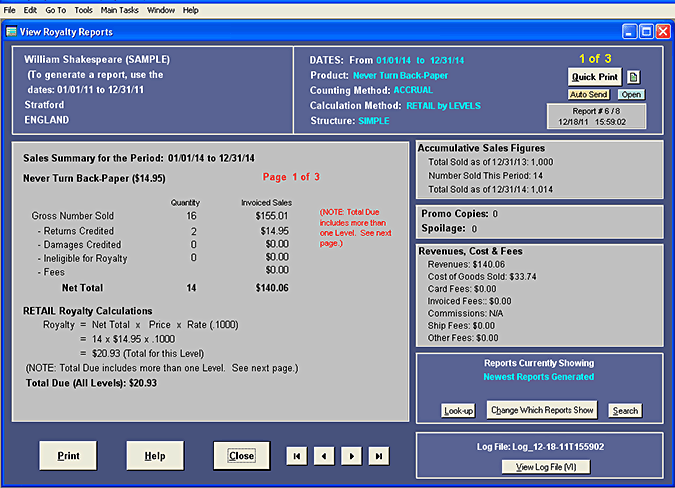This screenshot has width=675, height=488.
Task: Click the app icon in title bar
Action: point(12,32)
